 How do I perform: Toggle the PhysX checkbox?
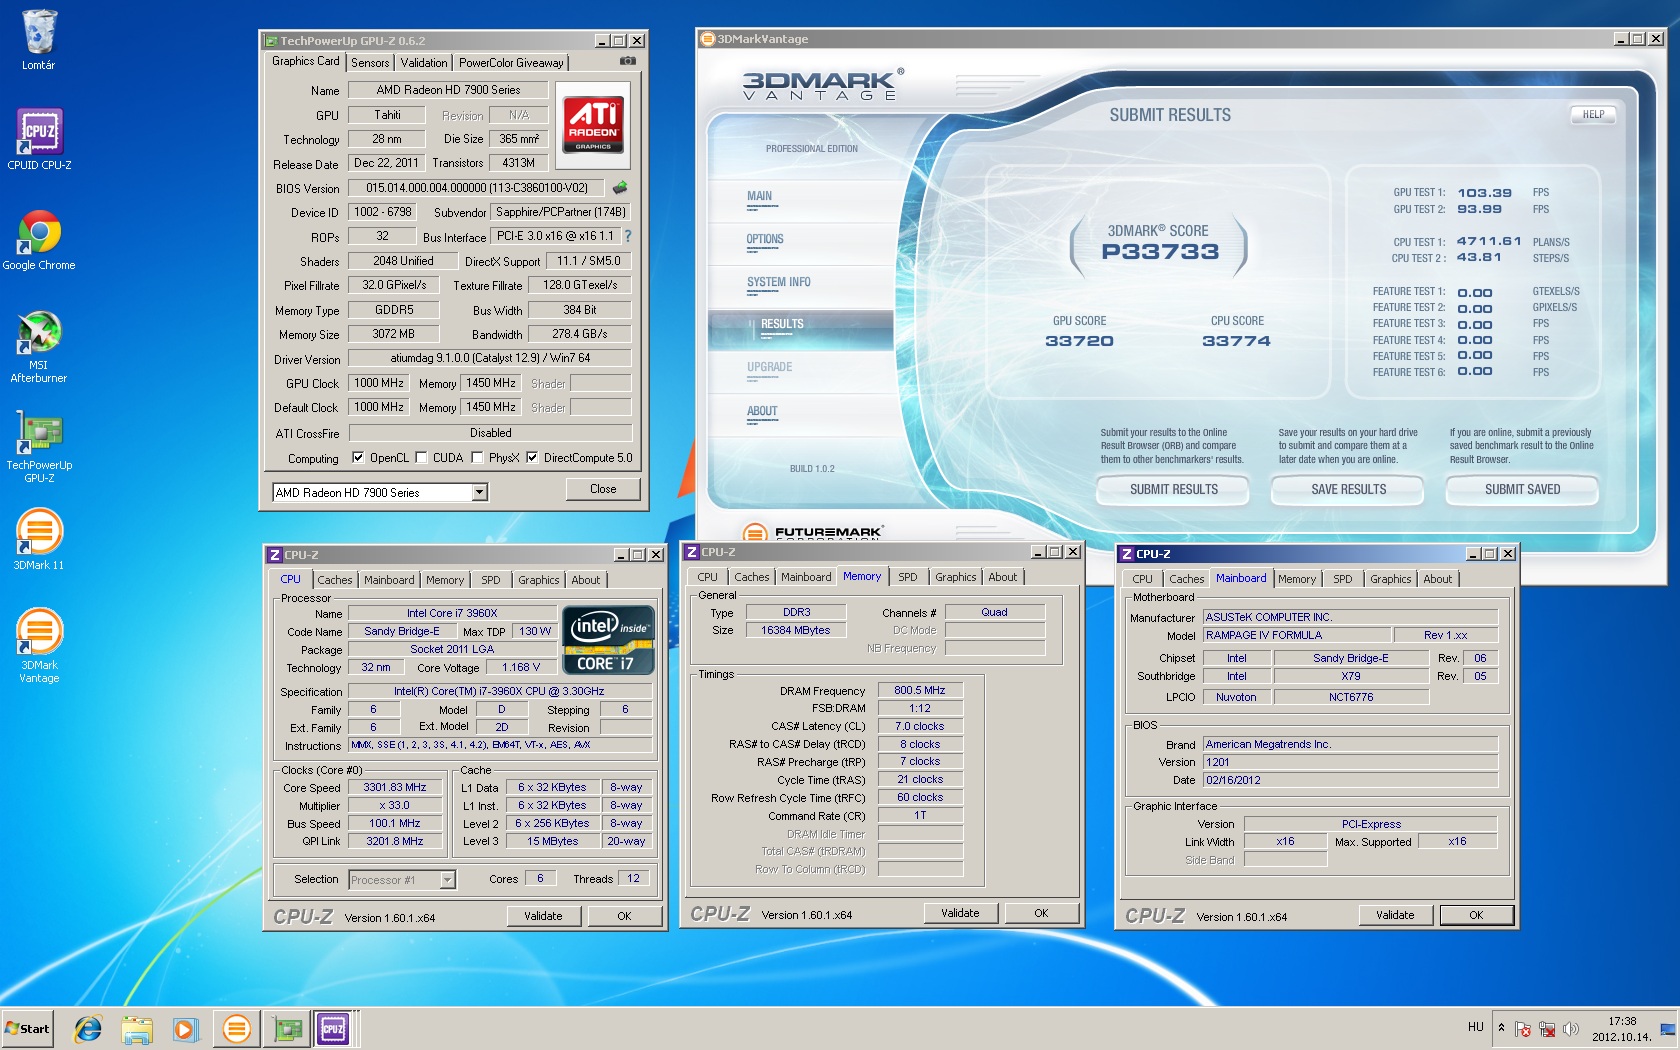(x=478, y=458)
